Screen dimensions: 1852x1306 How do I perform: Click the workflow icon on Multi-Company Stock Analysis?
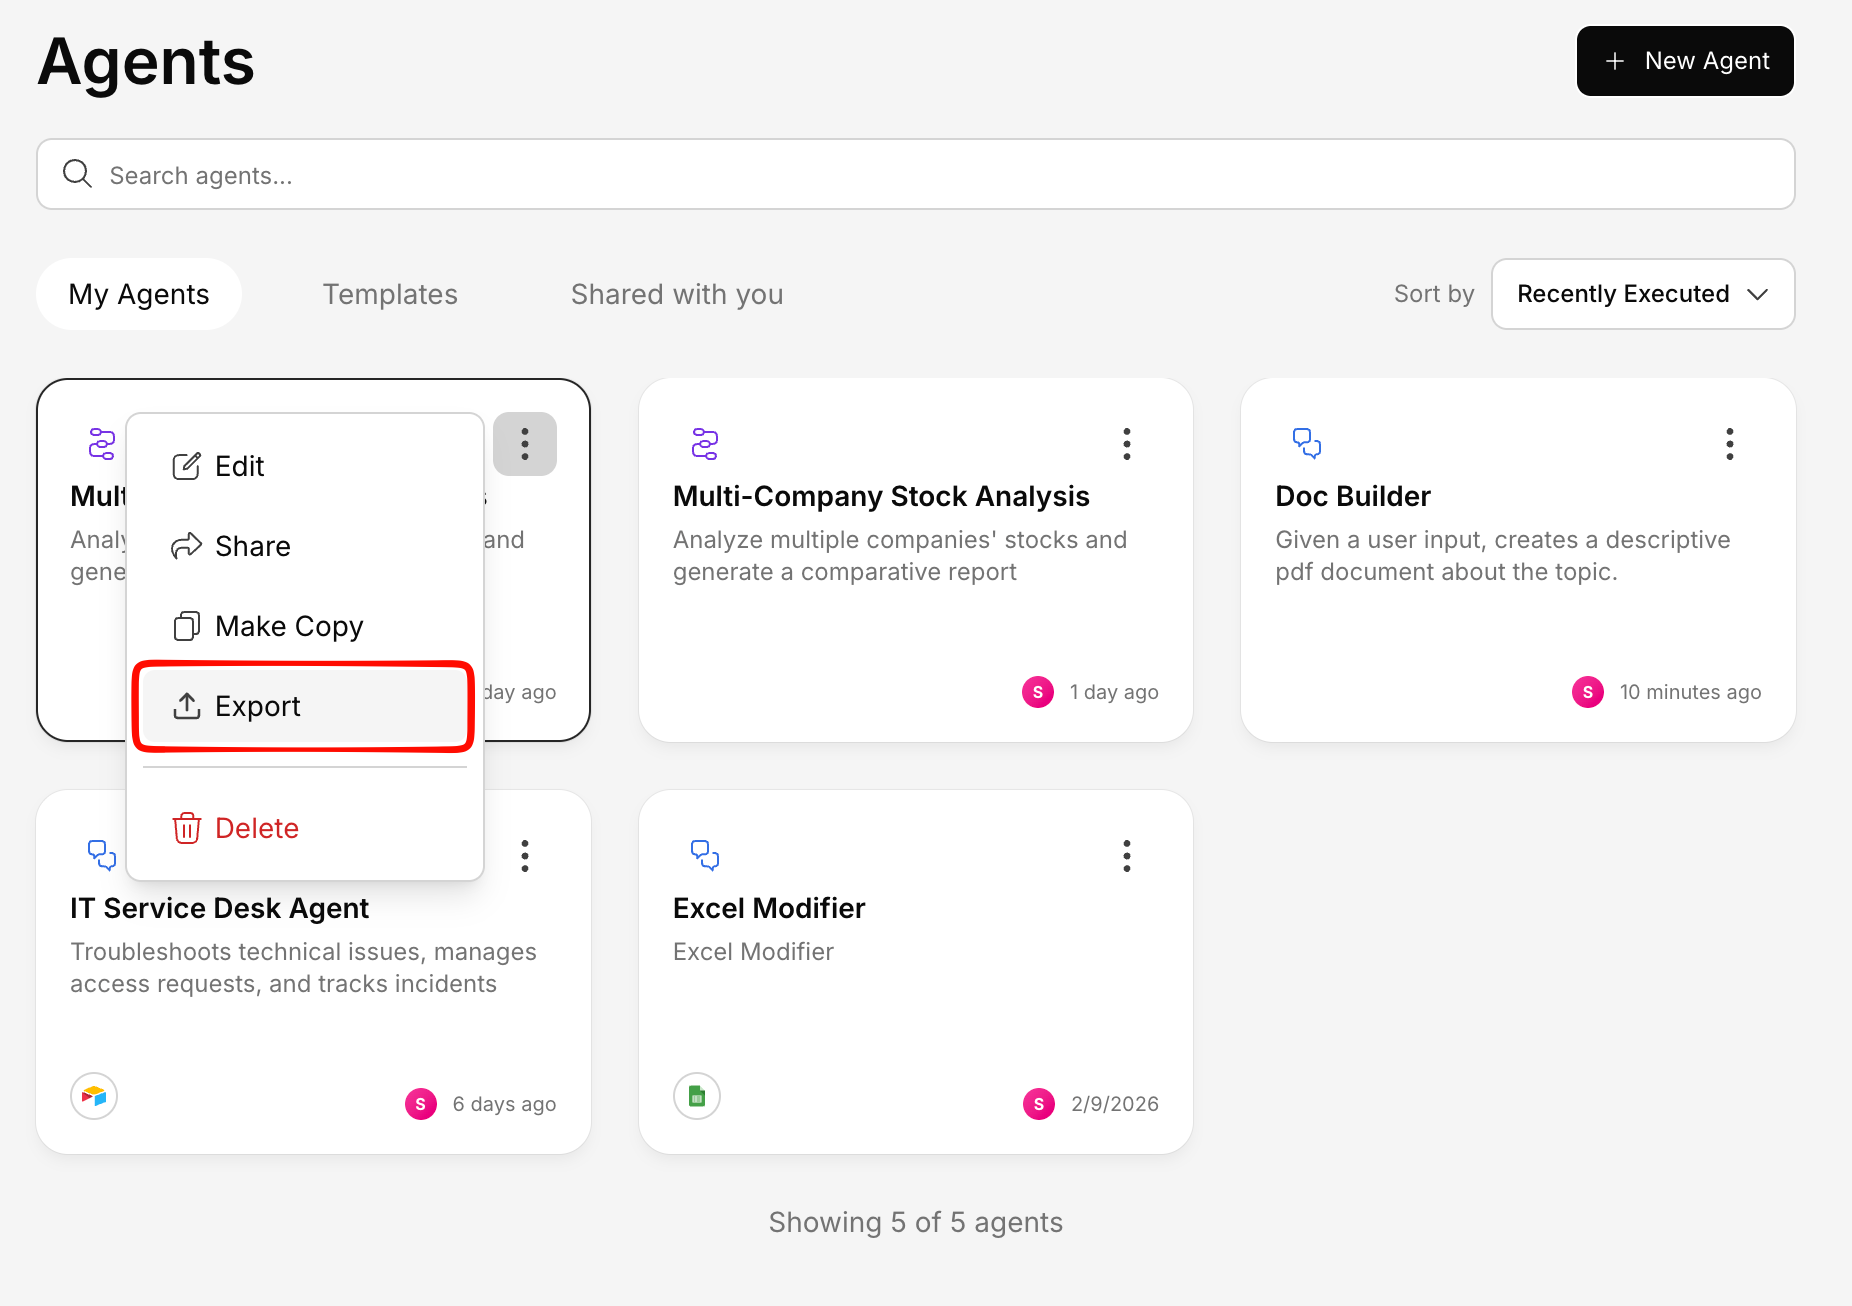(705, 443)
